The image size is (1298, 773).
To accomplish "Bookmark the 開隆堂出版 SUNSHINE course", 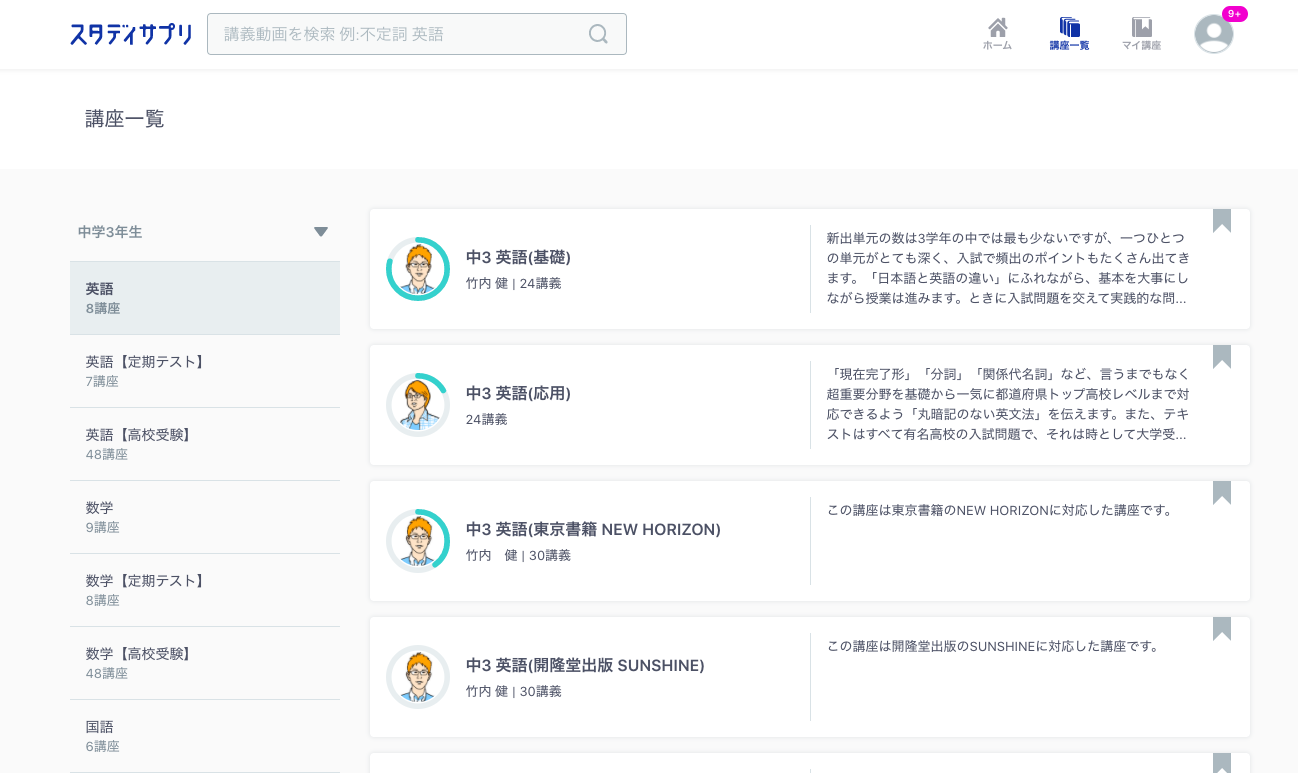I will tap(1222, 629).
